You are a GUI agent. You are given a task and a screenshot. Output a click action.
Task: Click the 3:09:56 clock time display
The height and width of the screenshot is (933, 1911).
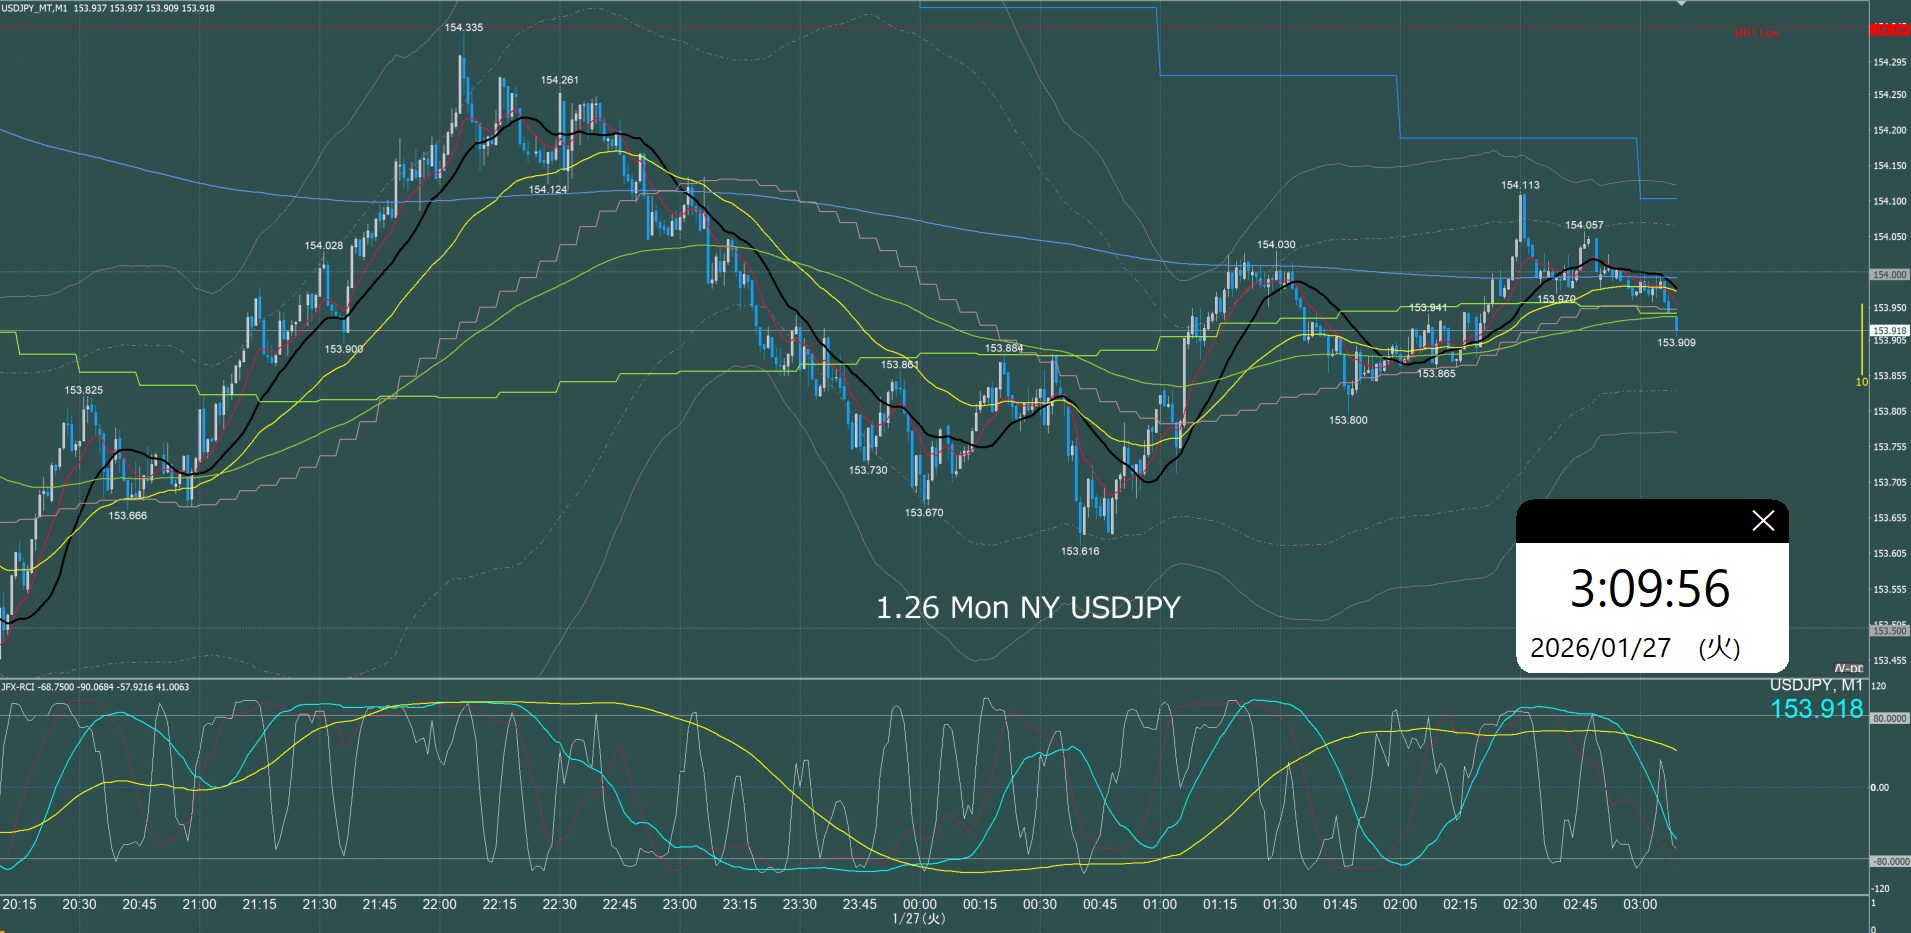point(1649,589)
